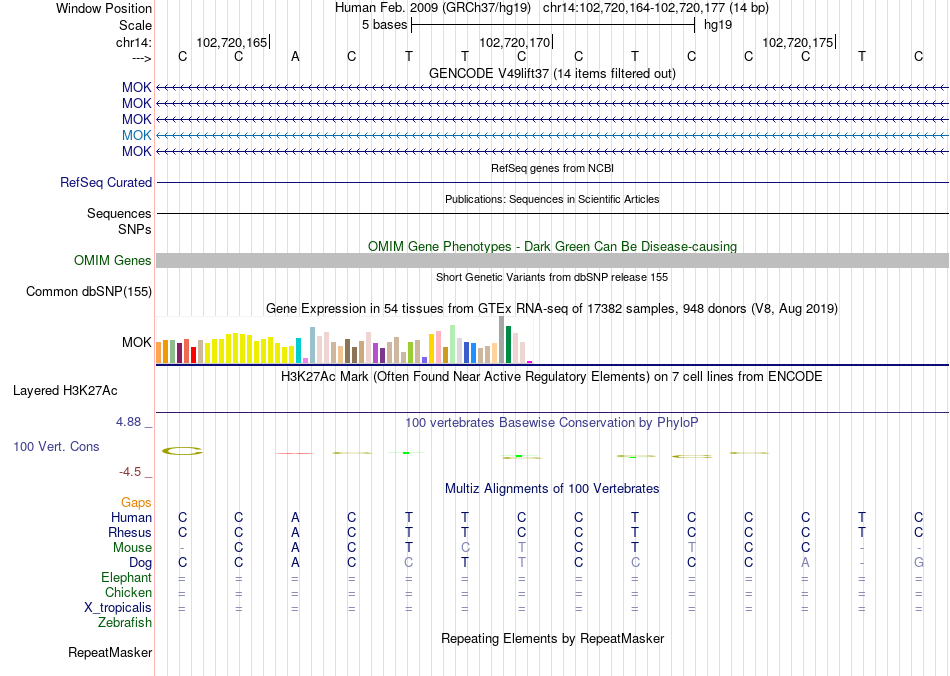Open Publications: Sequences in Scientific Articles title
This screenshot has height=676, width=950.
coord(552,199)
